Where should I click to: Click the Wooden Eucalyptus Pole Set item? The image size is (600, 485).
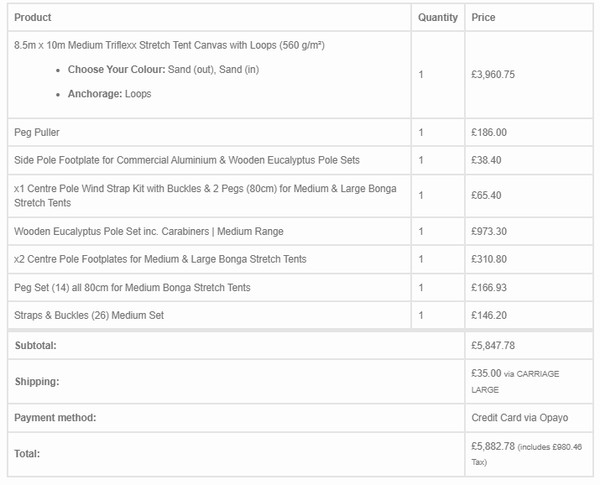[149, 231]
